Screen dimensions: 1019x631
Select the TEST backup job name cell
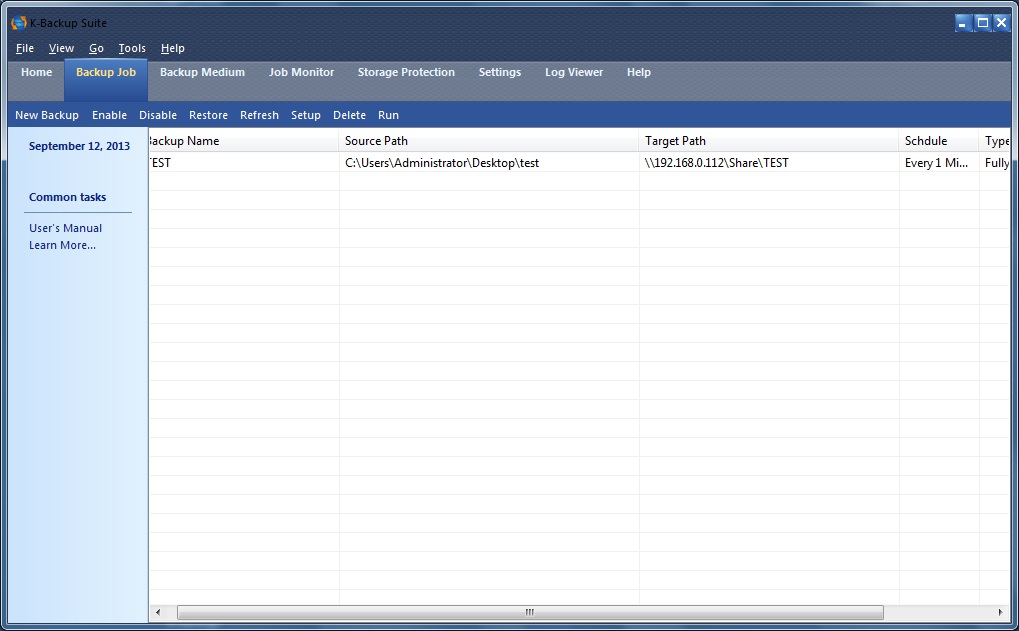click(x=244, y=162)
